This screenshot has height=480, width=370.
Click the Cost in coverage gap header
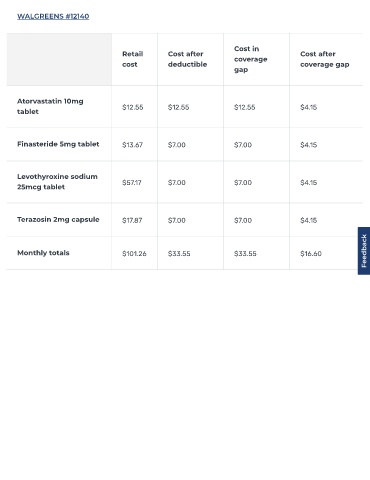(251, 59)
